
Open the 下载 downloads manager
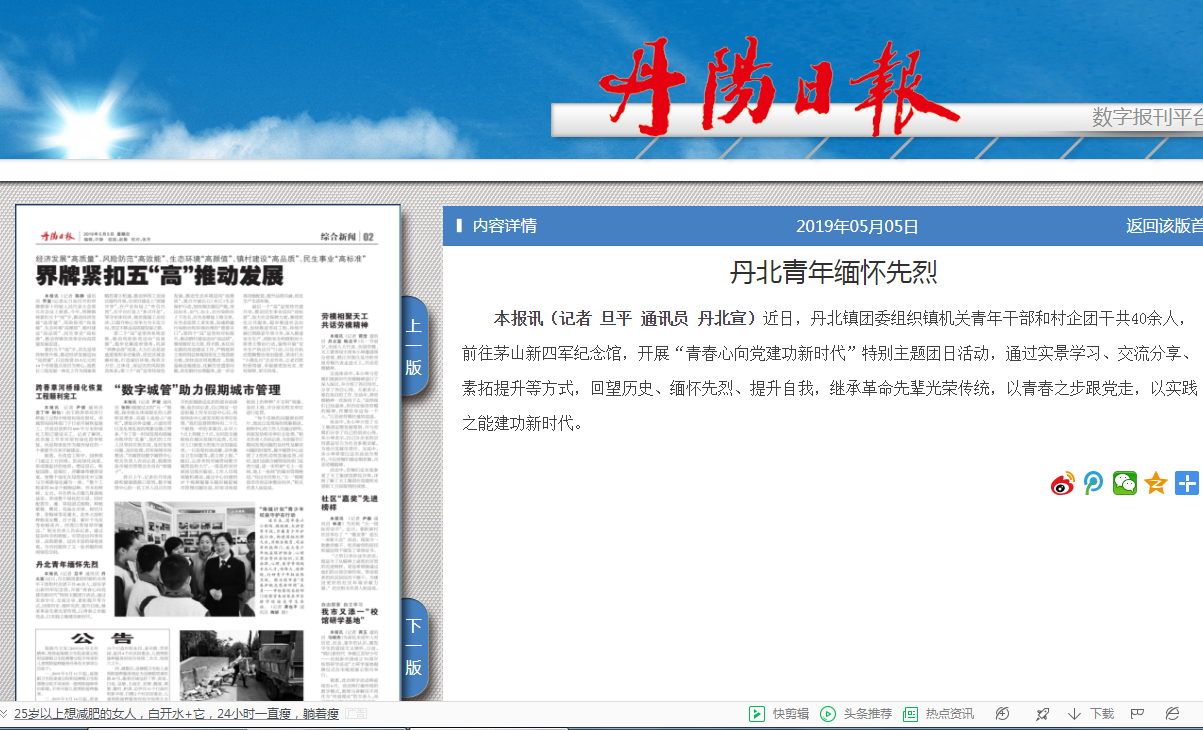click(x=1091, y=714)
